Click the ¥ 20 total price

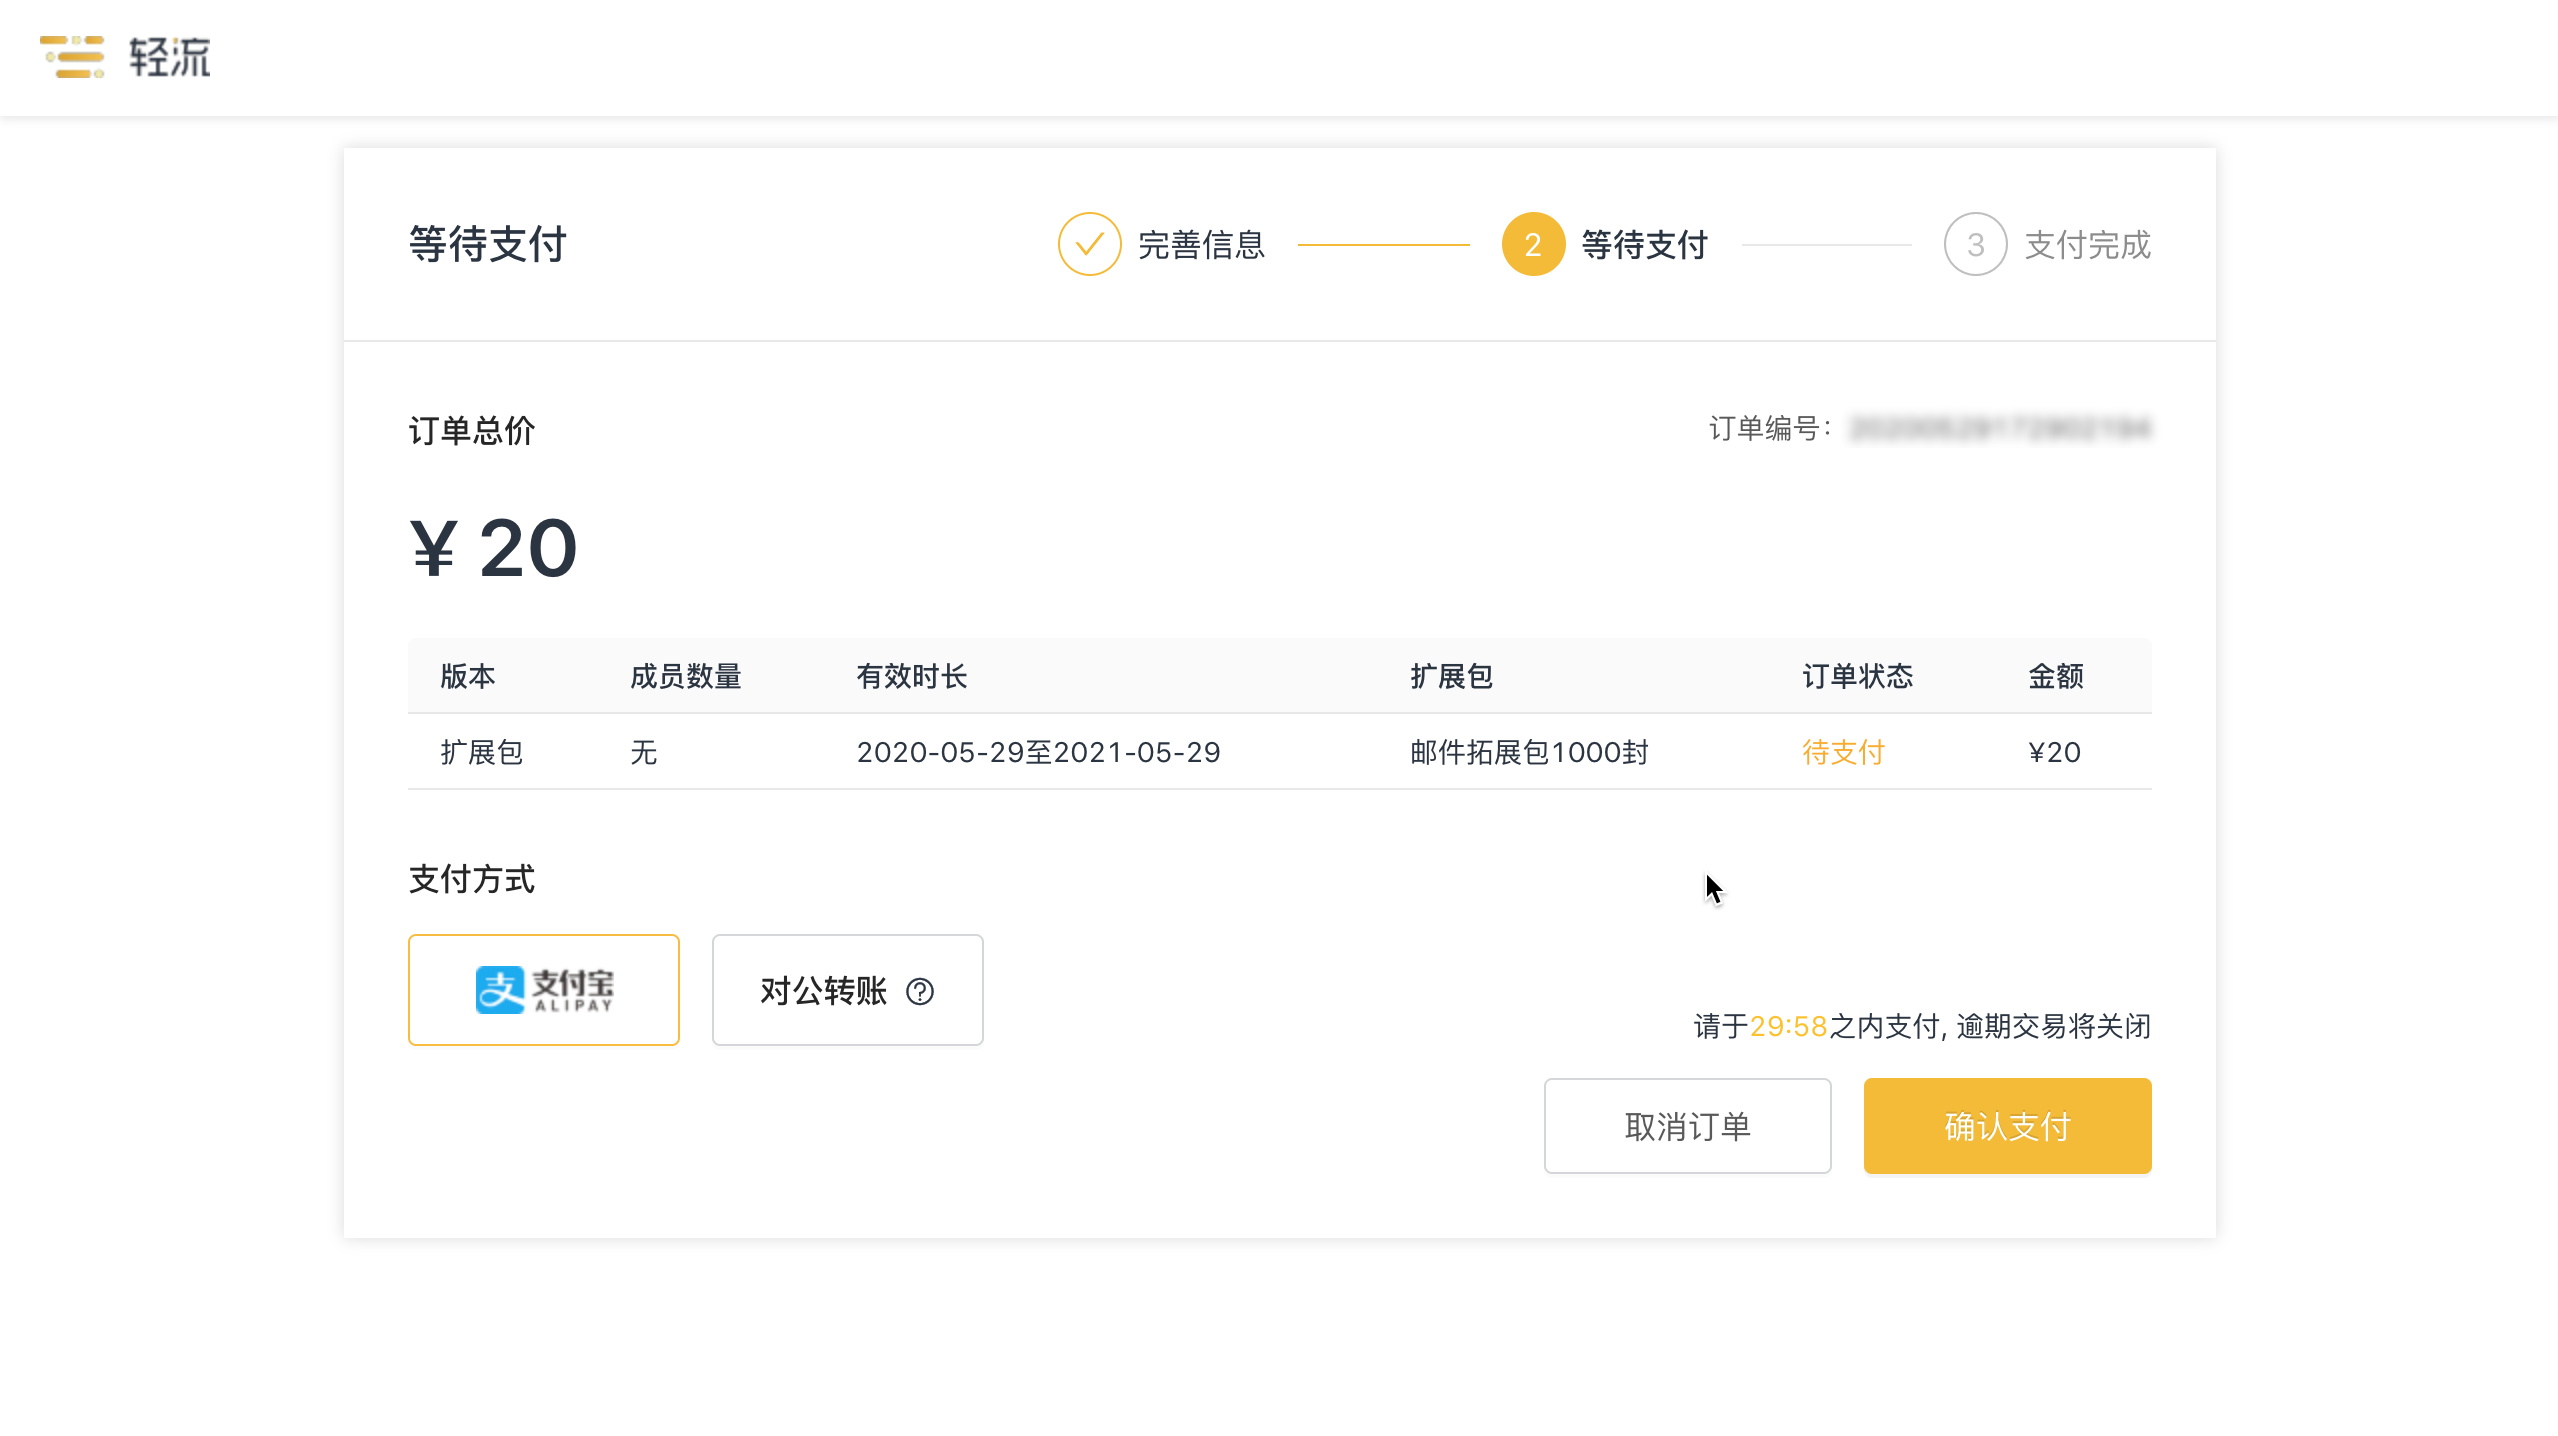point(494,548)
